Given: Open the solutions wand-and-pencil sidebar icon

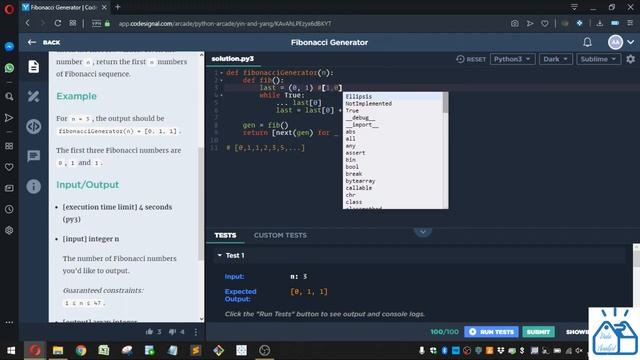Looking at the screenshot, I should point(33,96).
